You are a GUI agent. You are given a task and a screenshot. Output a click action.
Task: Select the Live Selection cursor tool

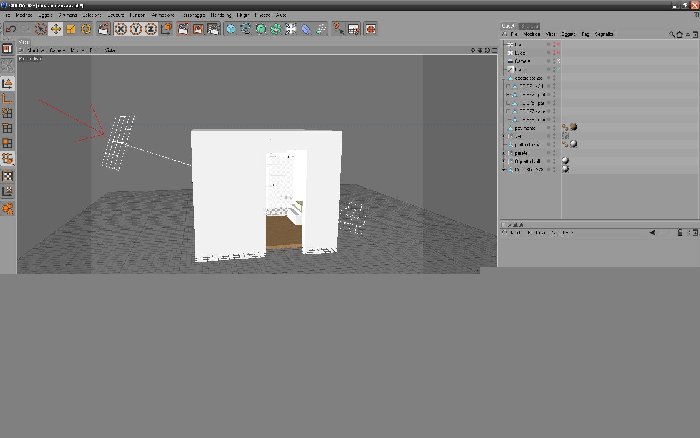click(41, 29)
